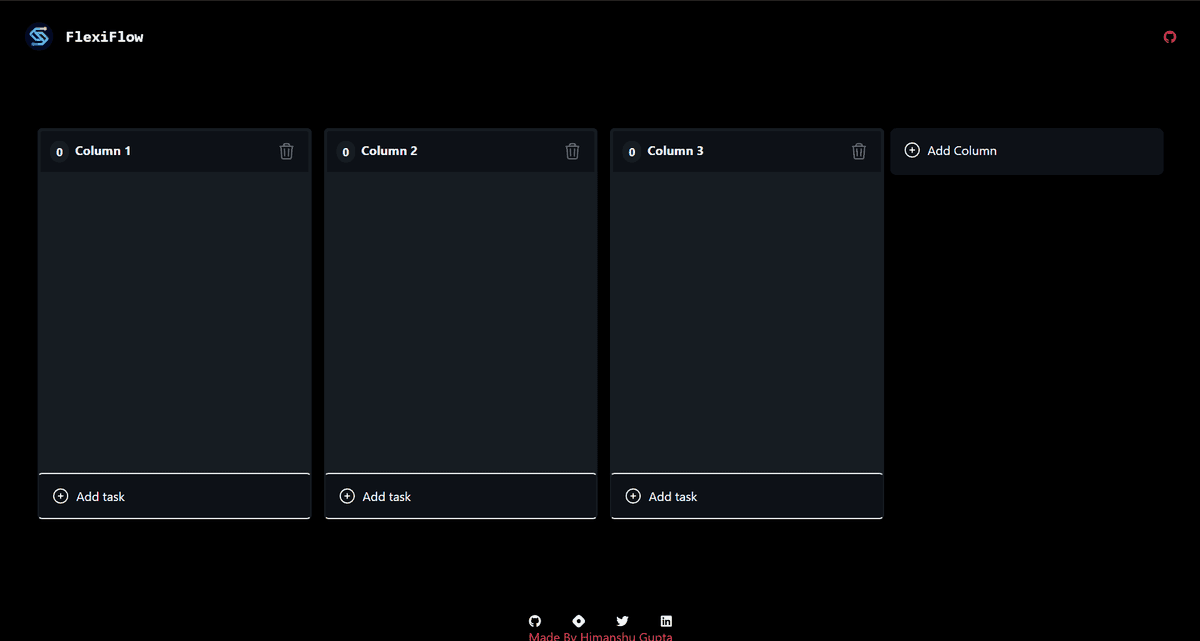The height and width of the screenshot is (641, 1200).
Task: Open the GitHub icon in the header
Action: click(x=1170, y=37)
